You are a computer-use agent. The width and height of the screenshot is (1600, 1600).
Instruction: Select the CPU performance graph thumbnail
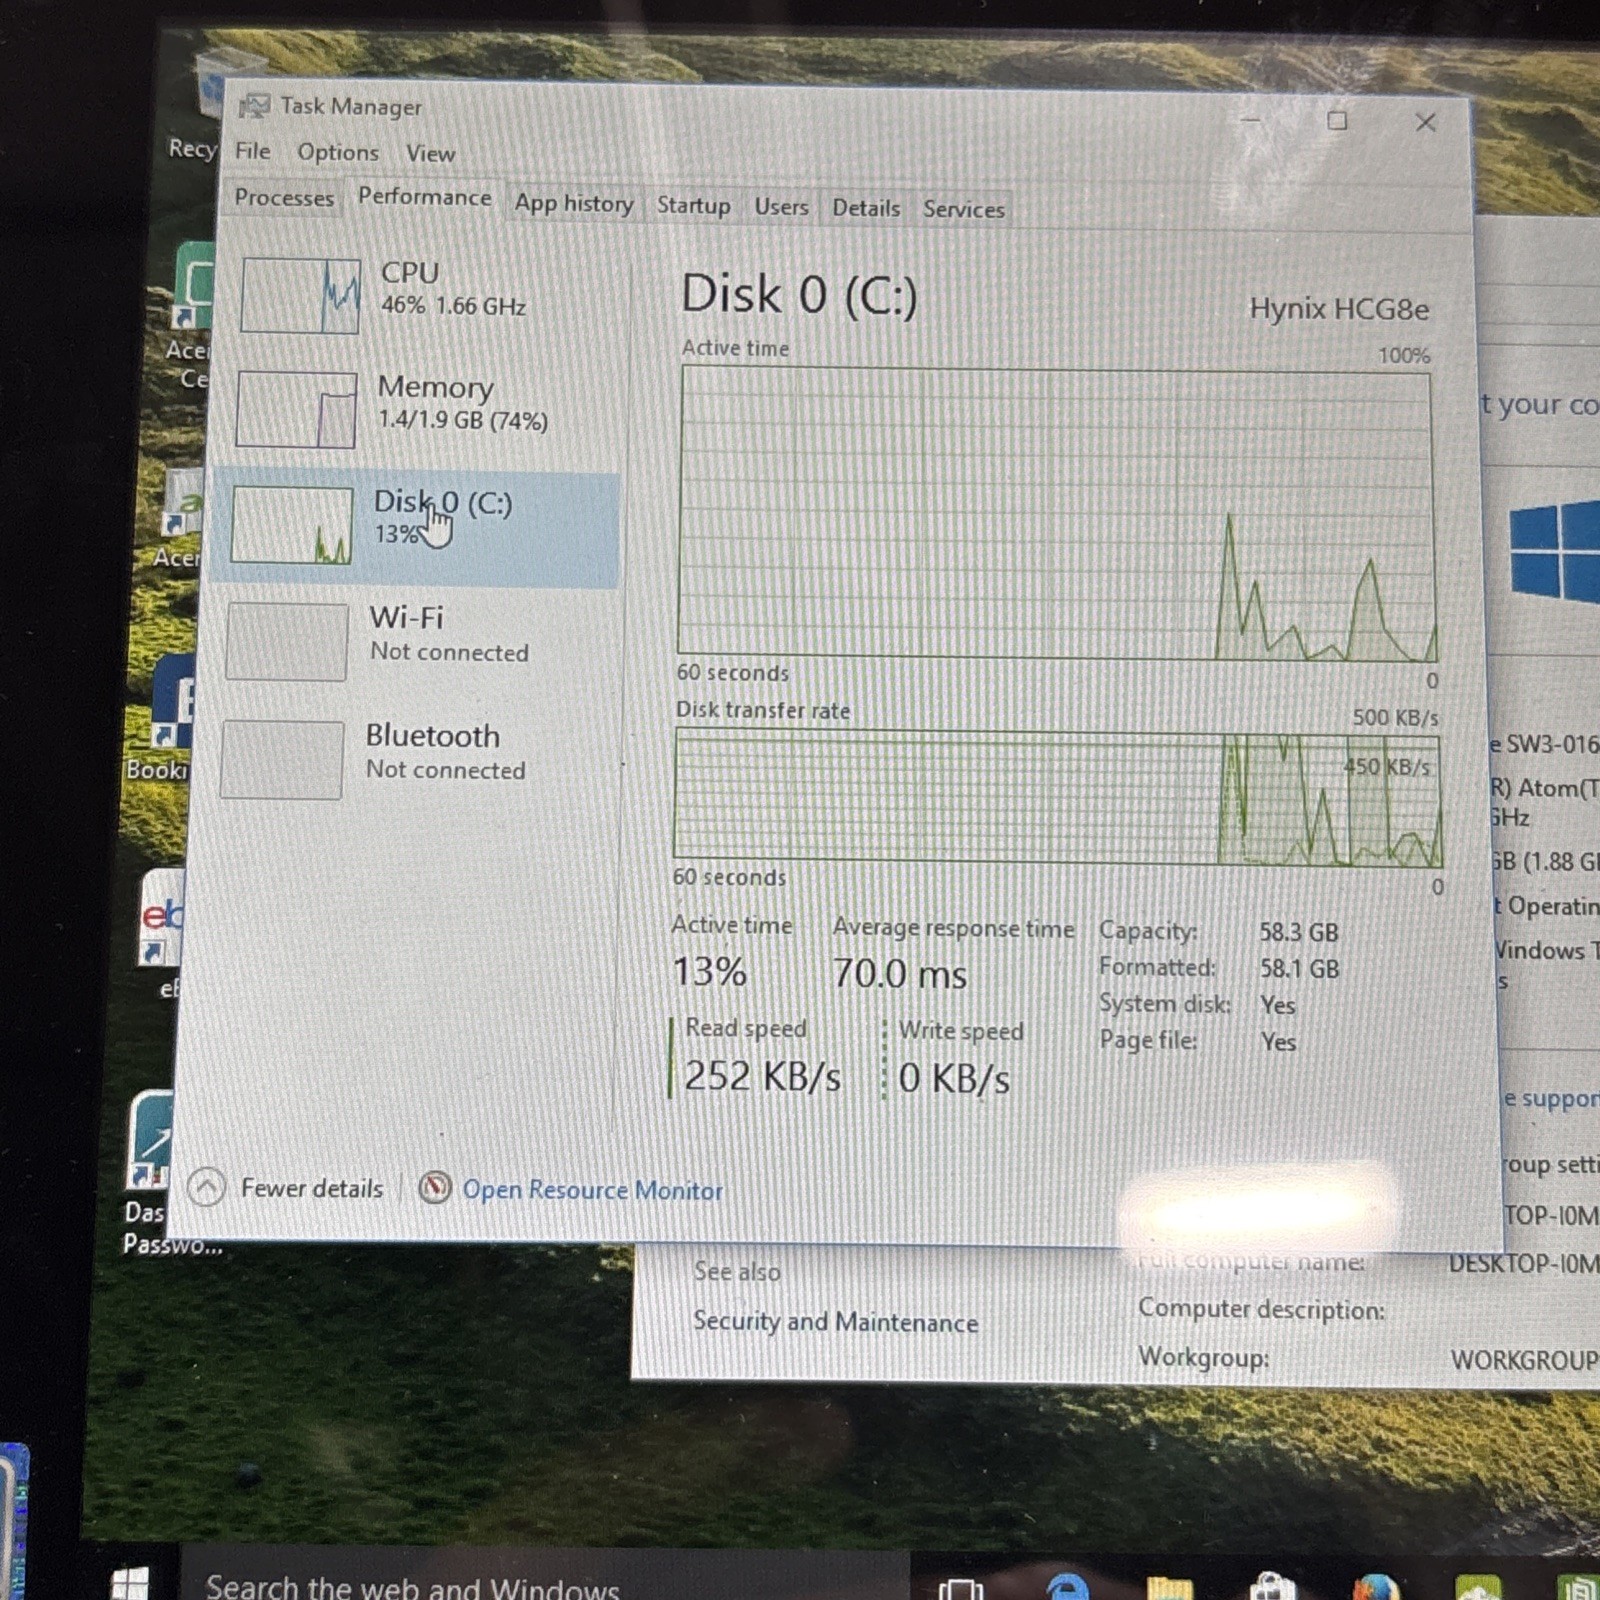[300, 295]
